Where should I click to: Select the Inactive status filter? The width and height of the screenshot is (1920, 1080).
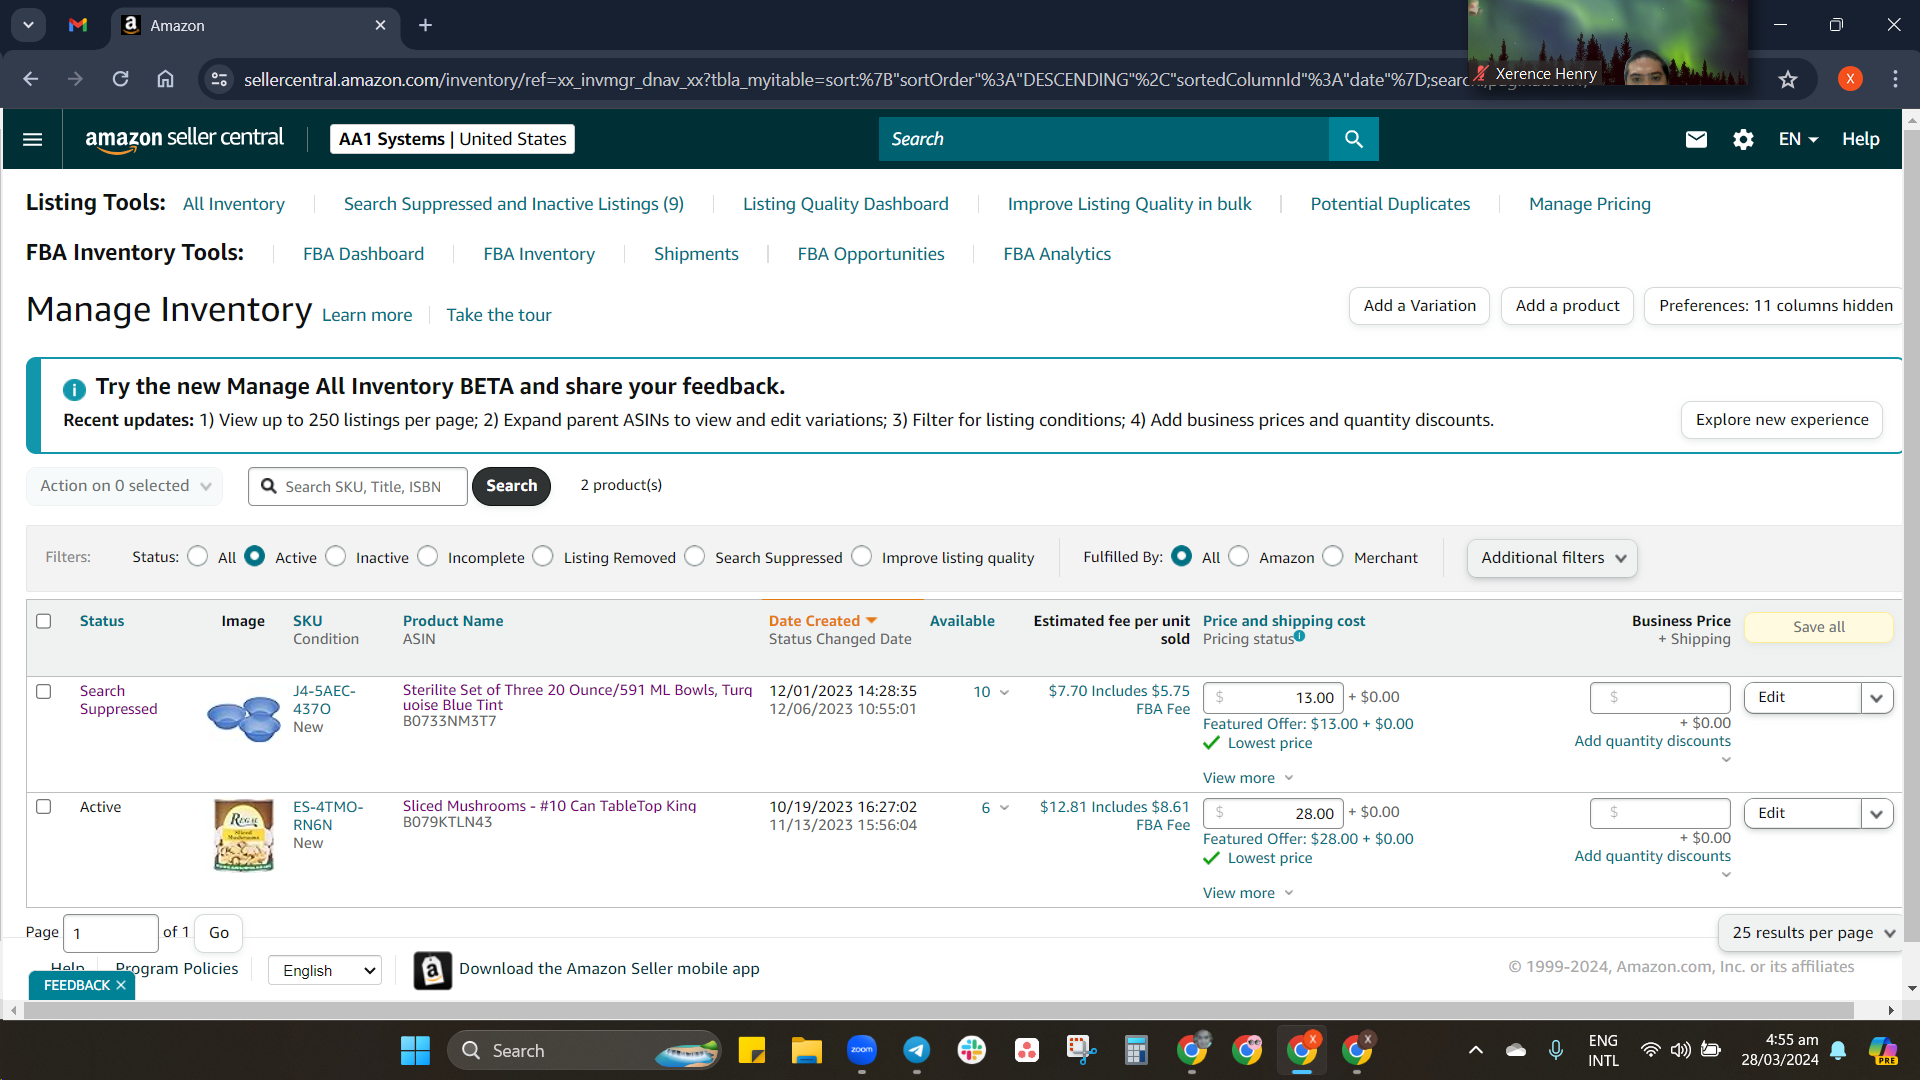336,556
